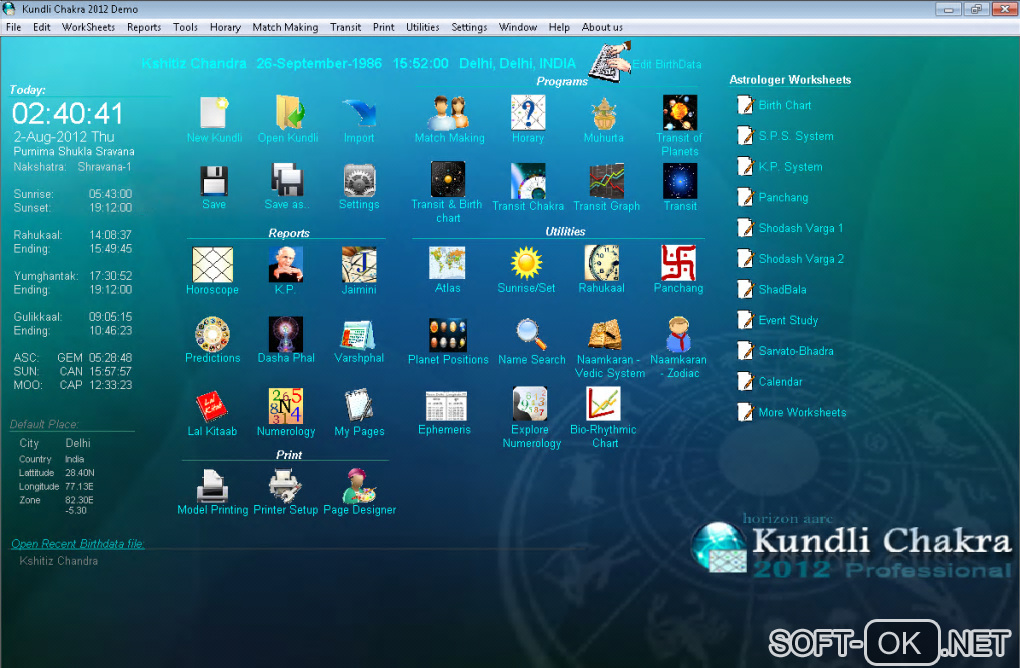Open the File menu
Viewport: 1020px width, 668px height.
click(14, 27)
